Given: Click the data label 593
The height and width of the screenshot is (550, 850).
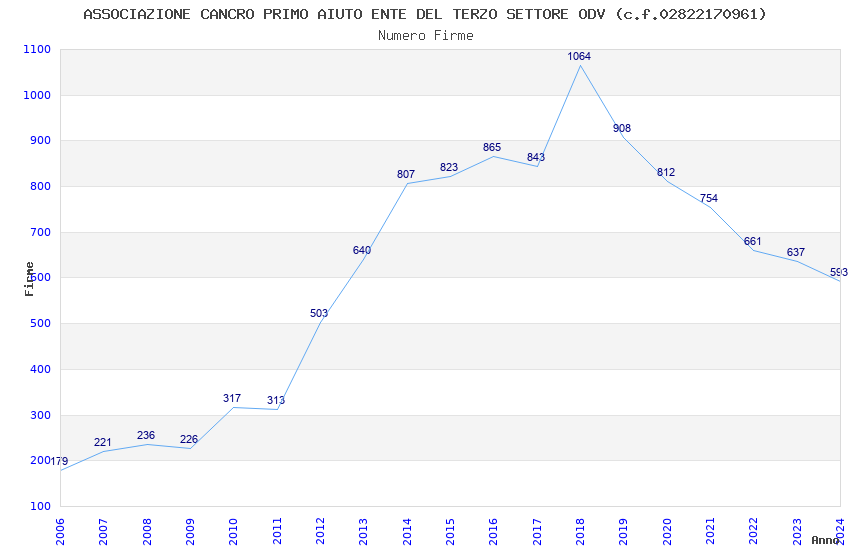Looking at the screenshot, I should pyautogui.click(x=839, y=273).
